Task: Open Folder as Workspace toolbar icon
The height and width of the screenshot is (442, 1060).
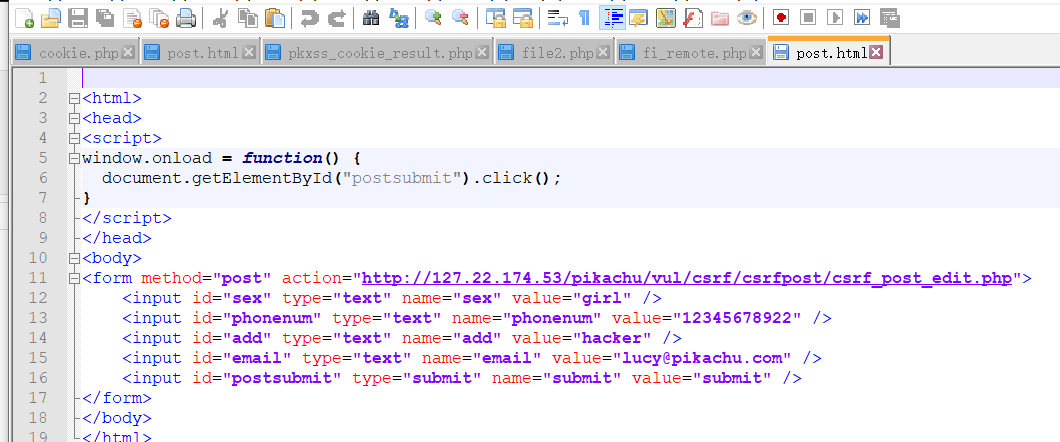Action: 720,18
